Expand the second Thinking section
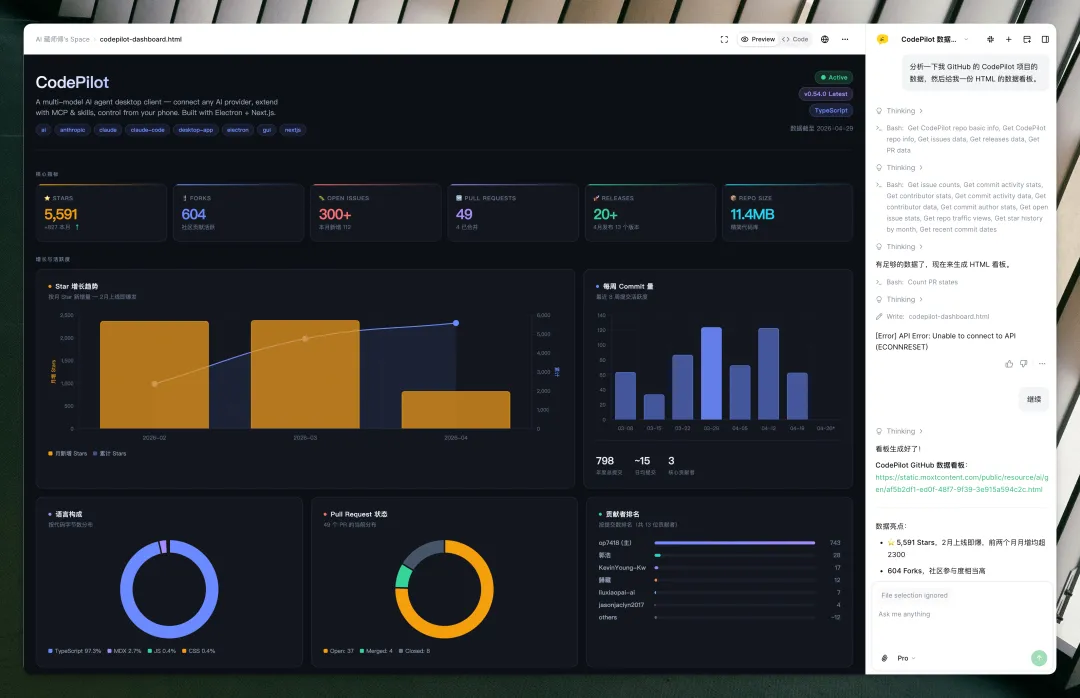 [x=900, y=167]
